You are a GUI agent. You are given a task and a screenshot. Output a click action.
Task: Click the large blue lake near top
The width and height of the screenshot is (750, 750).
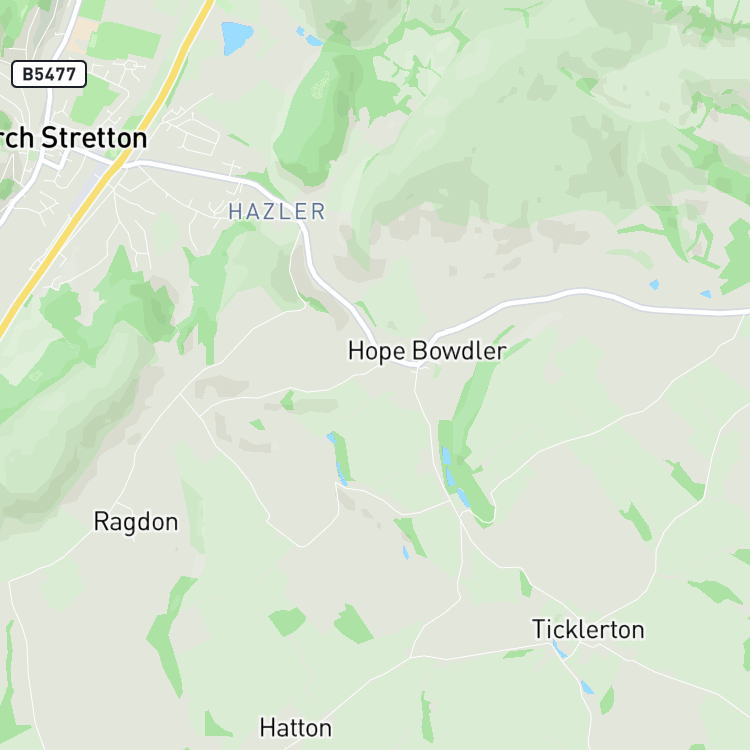(x=236, y=37)
